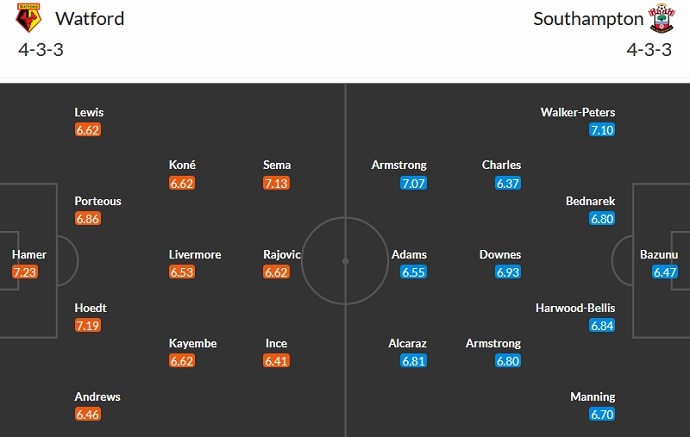Click Hoedt's 7.19 rating badge
Screen dimensions: 690x437
[88, 326]
